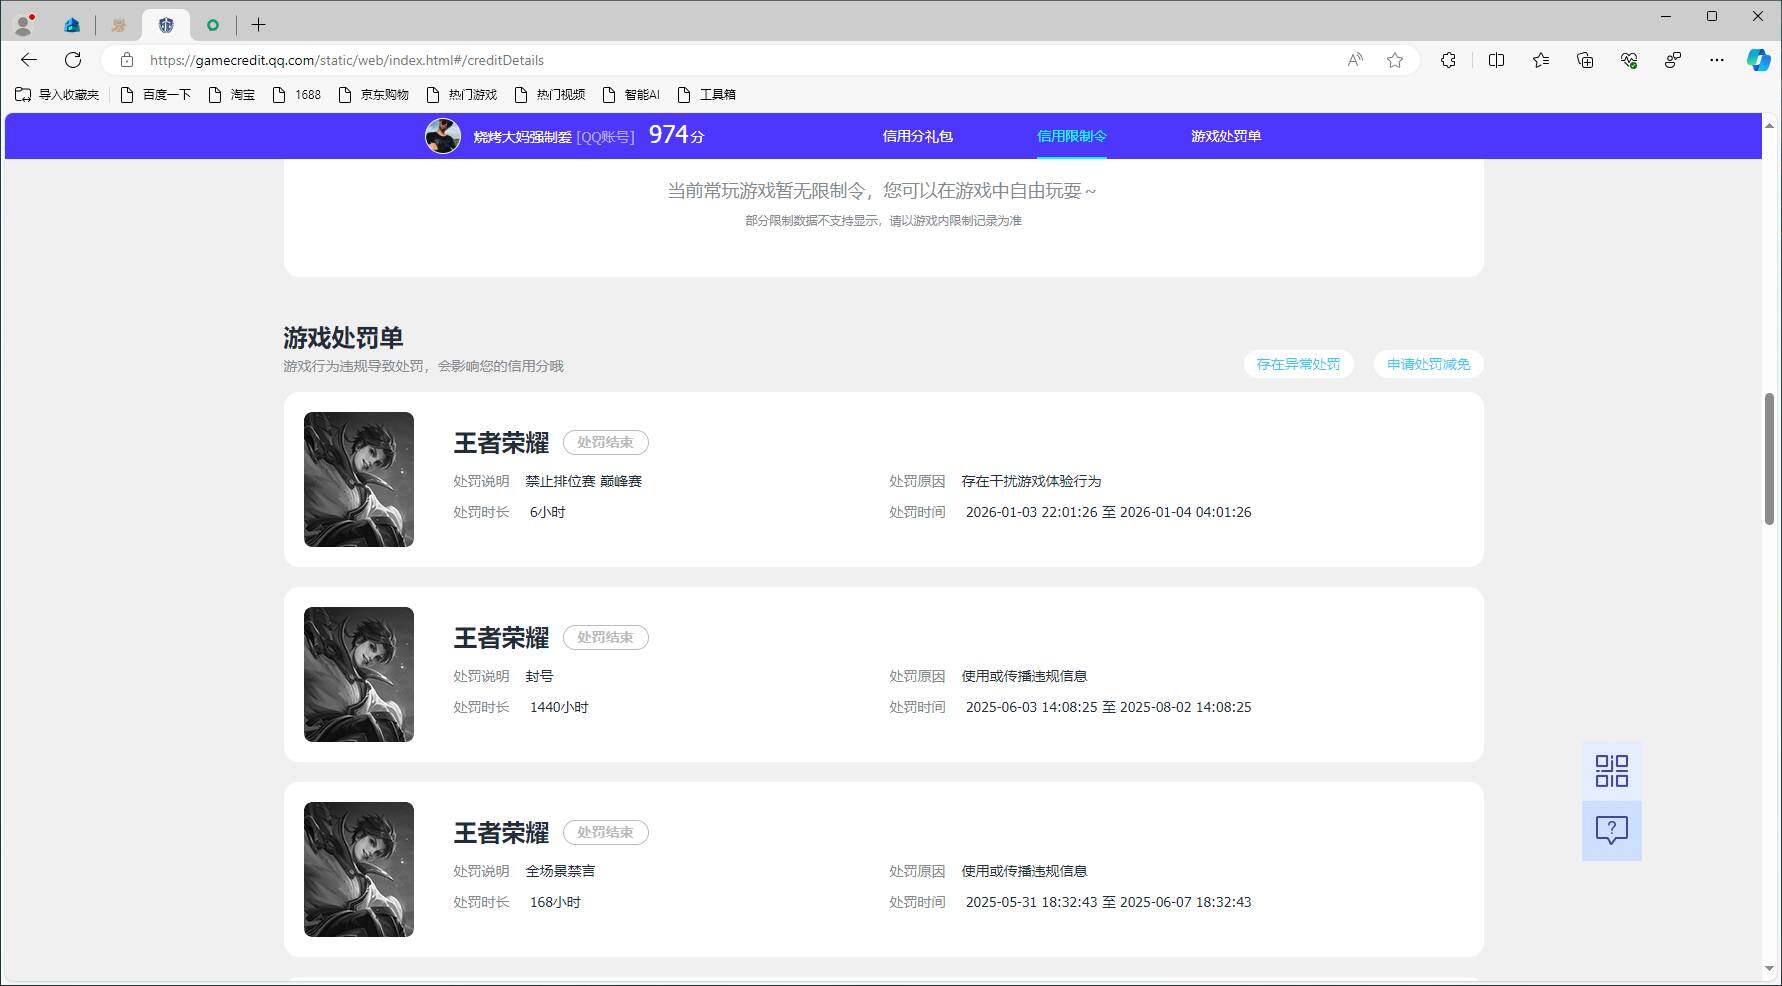Click 处罚结束 badge on 封号 card
Image resolution: width=1782 pixels, height=986 pixels.
pos(605,637)
